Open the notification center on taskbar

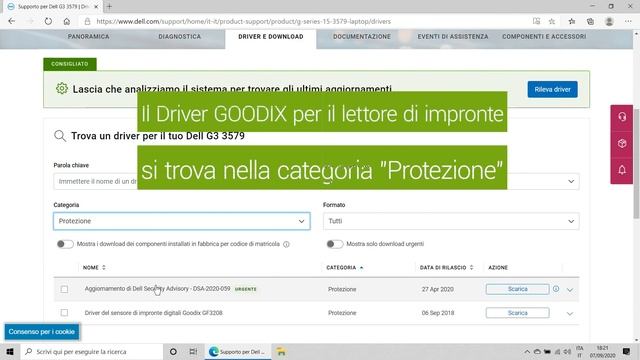tap(627, 351)
